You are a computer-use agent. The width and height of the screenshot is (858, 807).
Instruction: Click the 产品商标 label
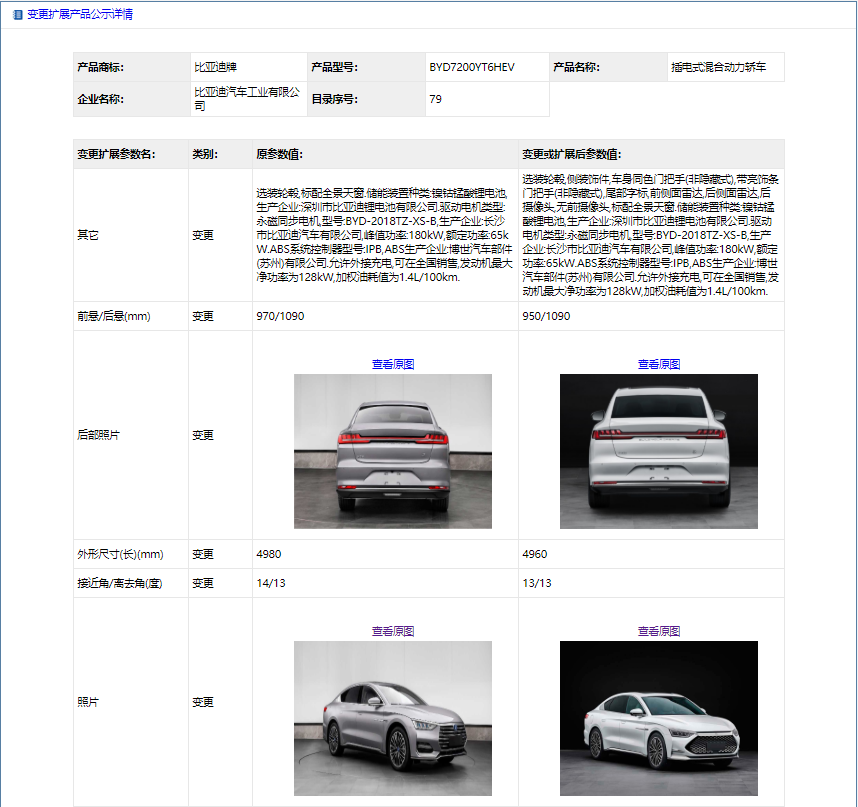(x=101, y=67)
